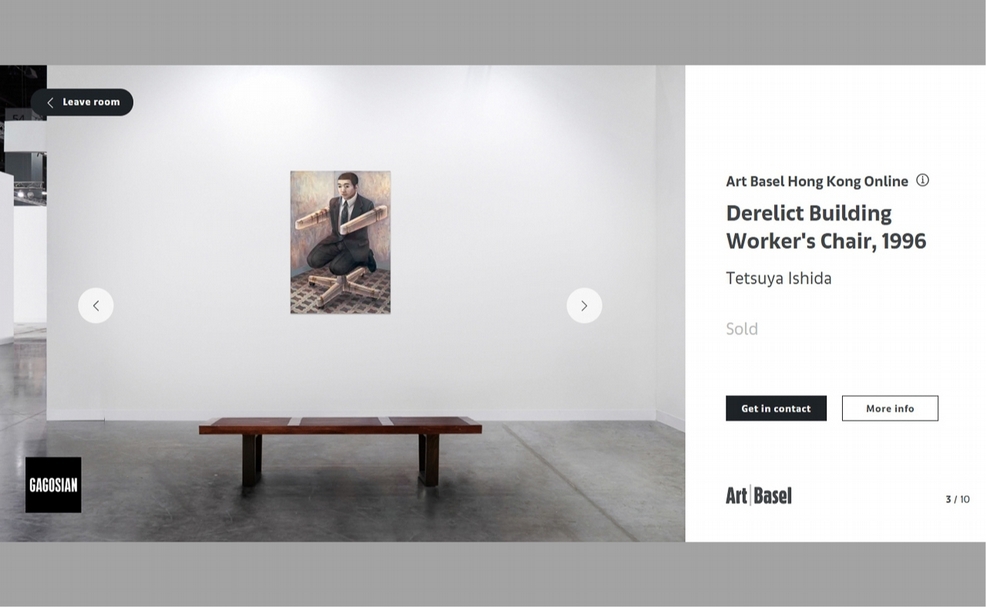Viewport: 986px width, 607px height.
Task: Click the title Derelict Building Worker's Chair
Action: coord(826,227)
